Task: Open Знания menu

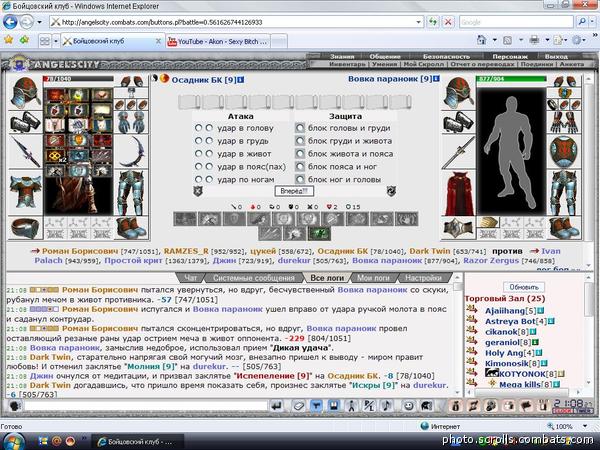Action: click(x=342, y=56)
